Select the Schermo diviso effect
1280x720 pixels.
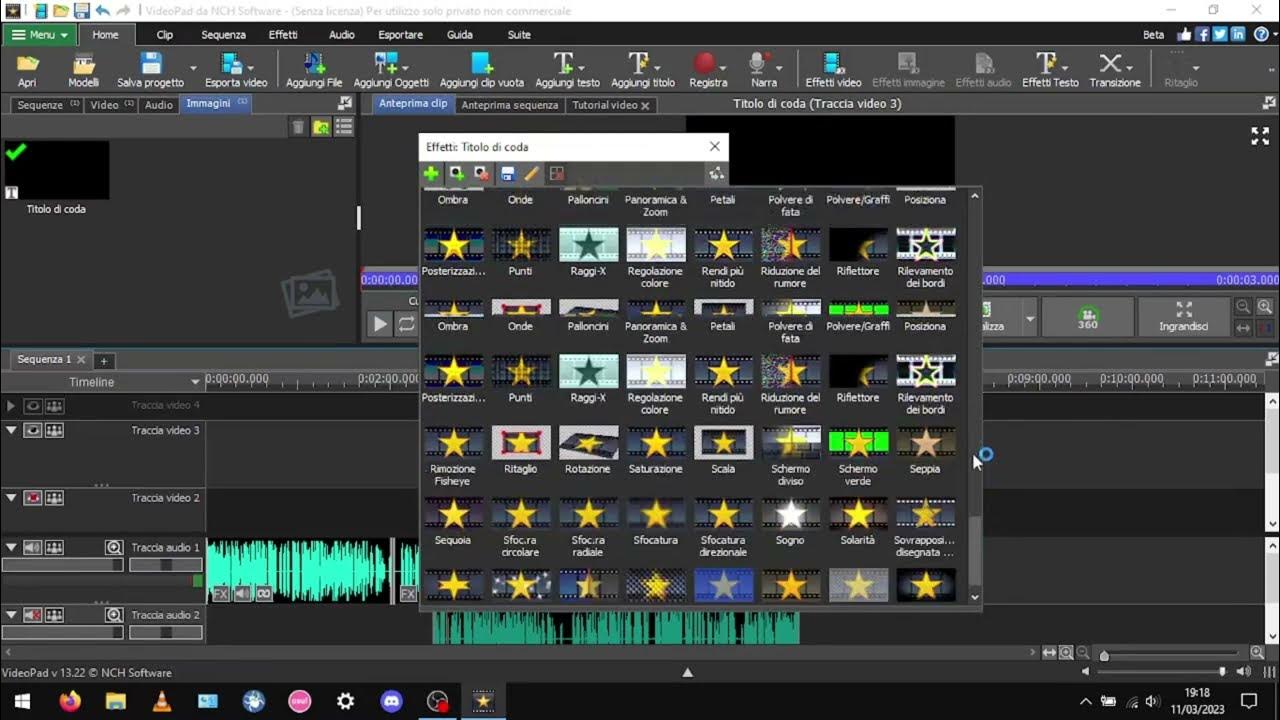click(x=791, y=457)
